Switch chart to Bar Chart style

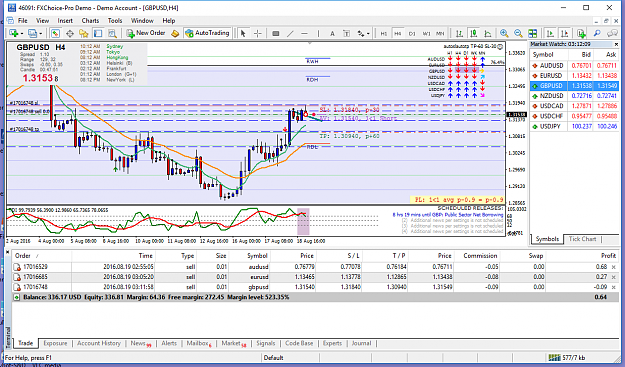click(459, 33)
